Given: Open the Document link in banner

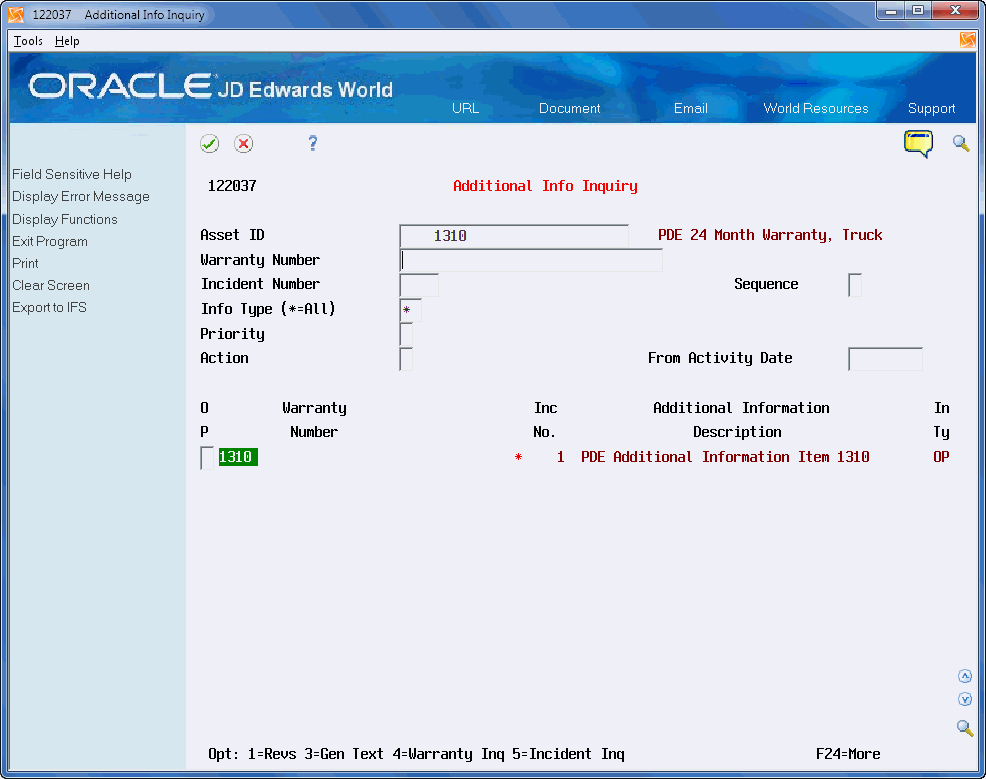Looking at the screenshot, I should tap(570, 108).
